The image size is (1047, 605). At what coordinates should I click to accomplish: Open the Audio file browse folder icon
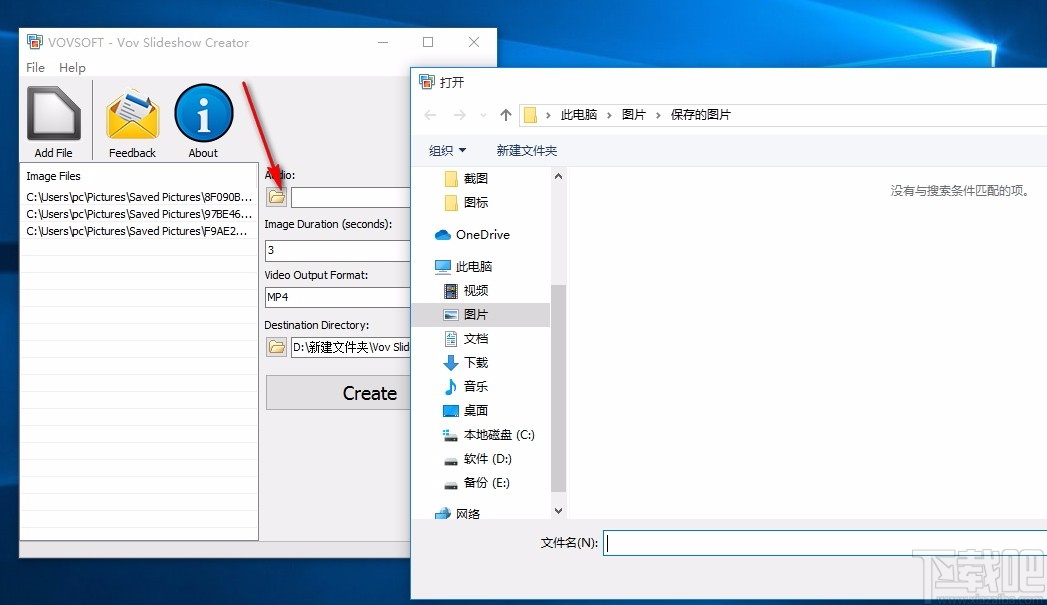(275, 196)
